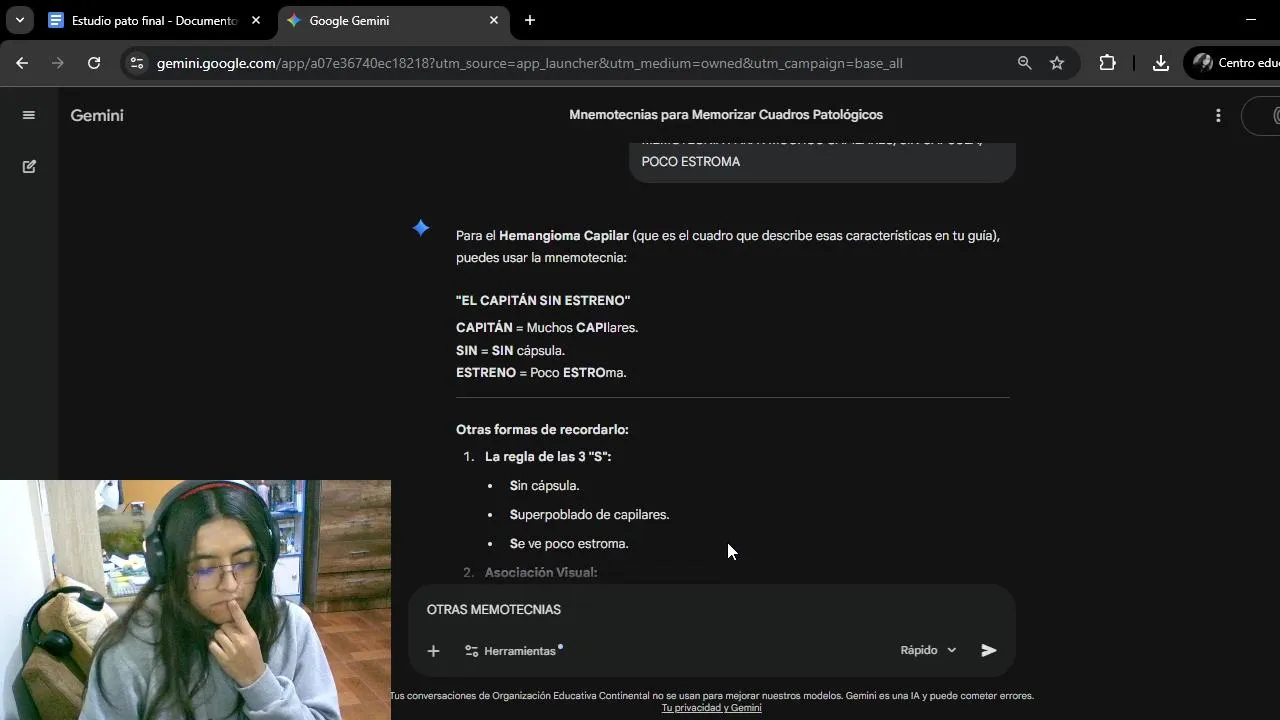Add a file with the plus icon
This screenshot has height=720, width=1280.
433,651
